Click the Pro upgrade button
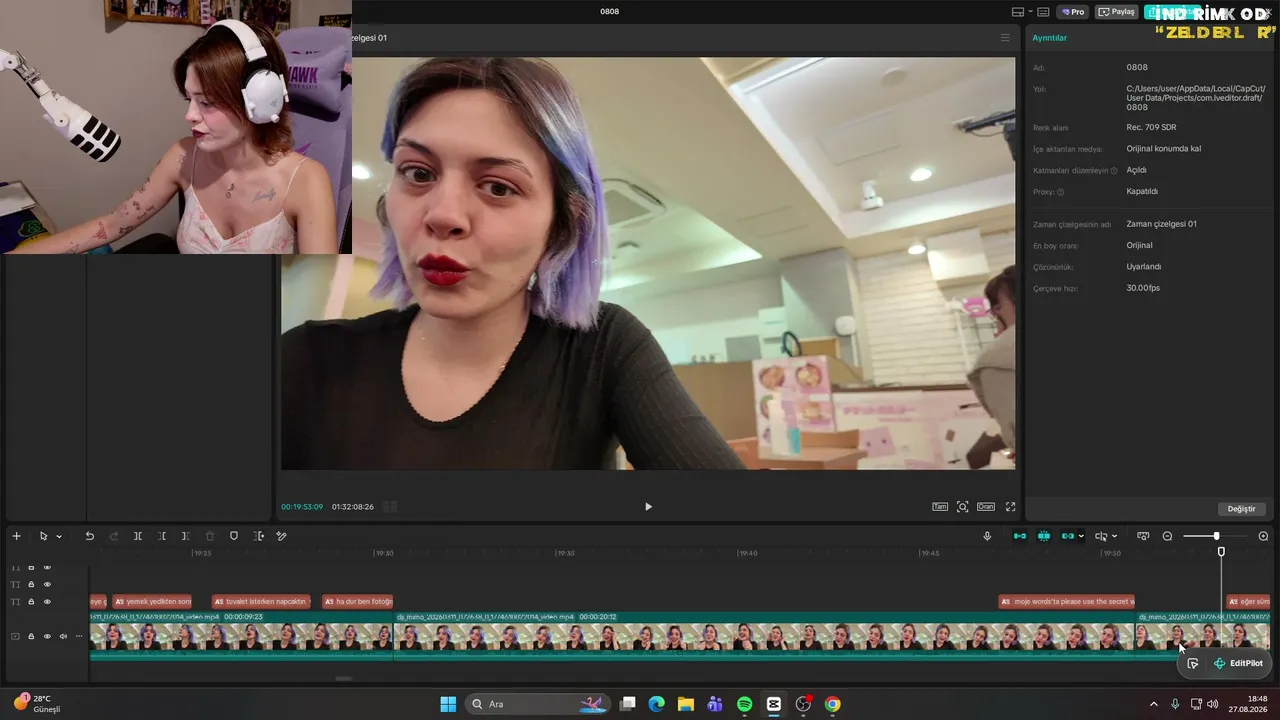 point(1073,12)
